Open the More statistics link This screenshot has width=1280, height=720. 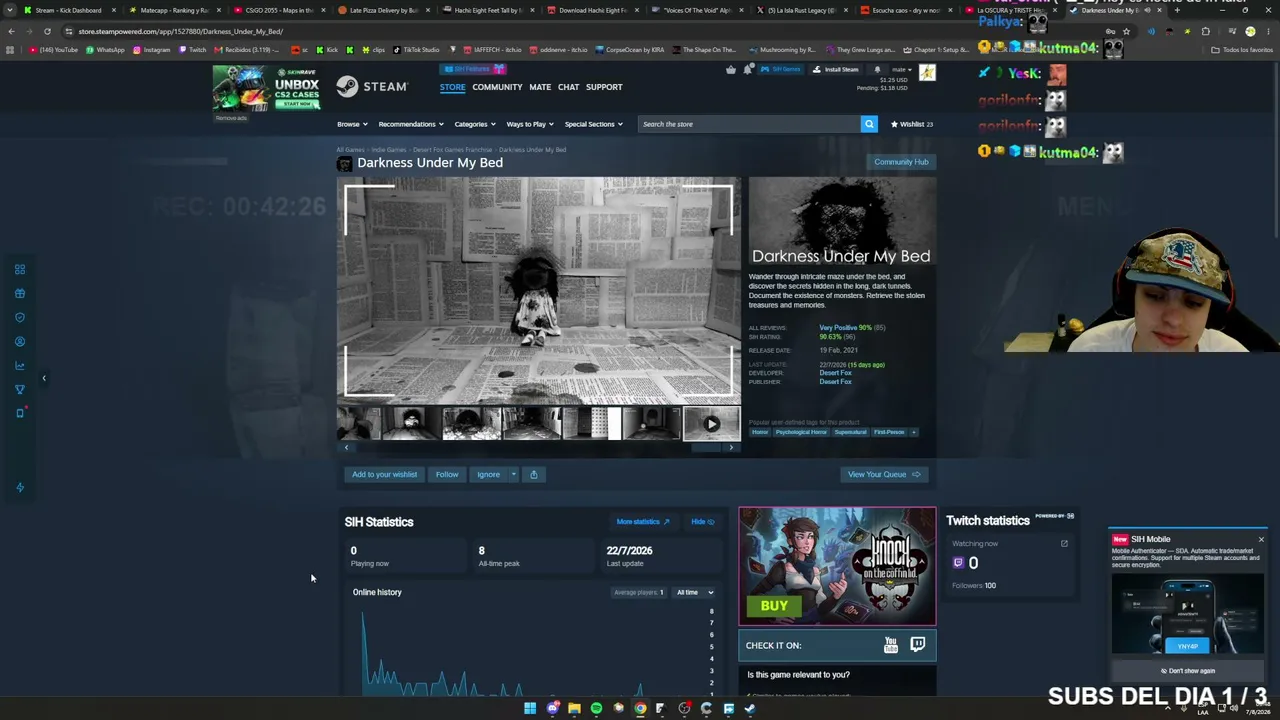(643, 522)
